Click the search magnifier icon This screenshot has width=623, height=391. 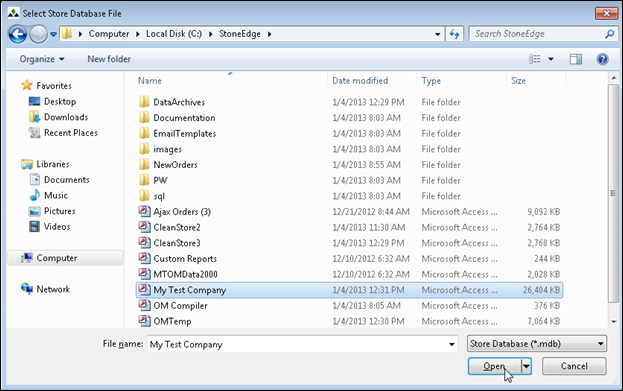[609, 34]
